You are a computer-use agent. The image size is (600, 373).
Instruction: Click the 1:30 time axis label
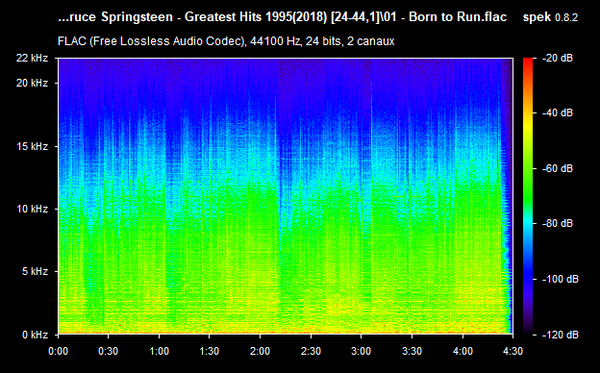pos(209,351)
